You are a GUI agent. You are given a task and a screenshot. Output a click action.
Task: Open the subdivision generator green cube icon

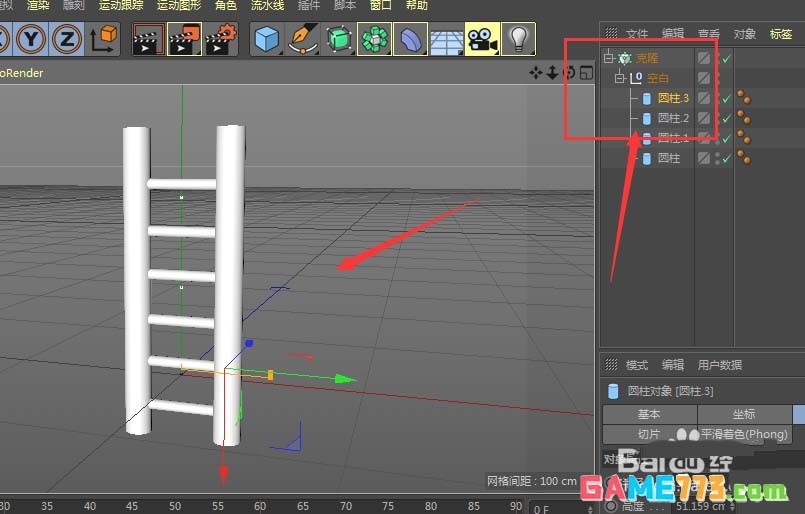338,39
